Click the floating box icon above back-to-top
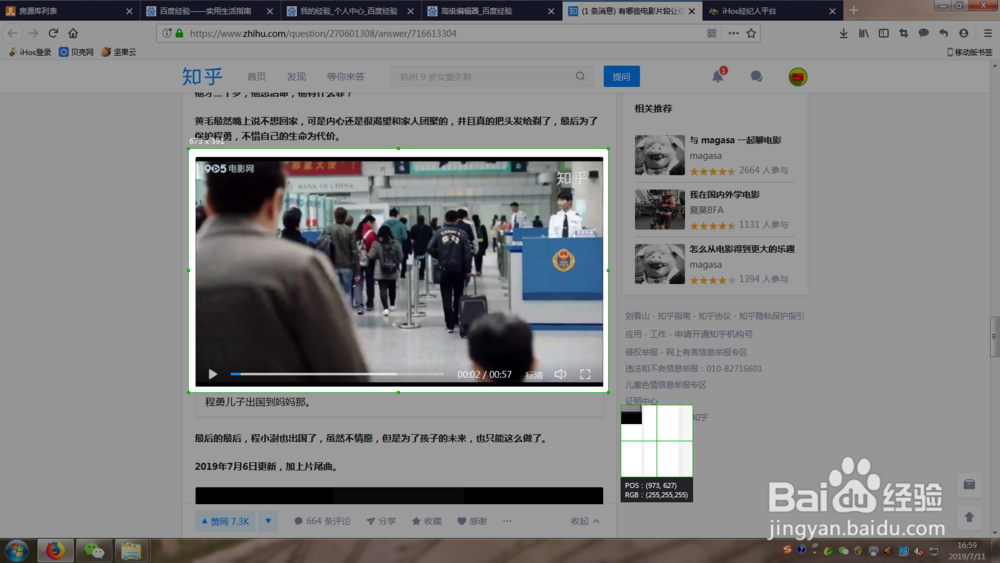 point(969,485)
